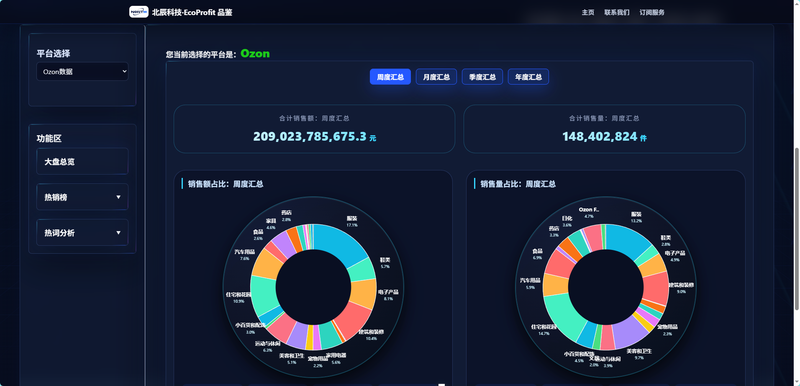Expand the 热词分析 menu arrow
Image resolution: width=800 pixels, height=386 pixels.
click(x=118, y=233)
